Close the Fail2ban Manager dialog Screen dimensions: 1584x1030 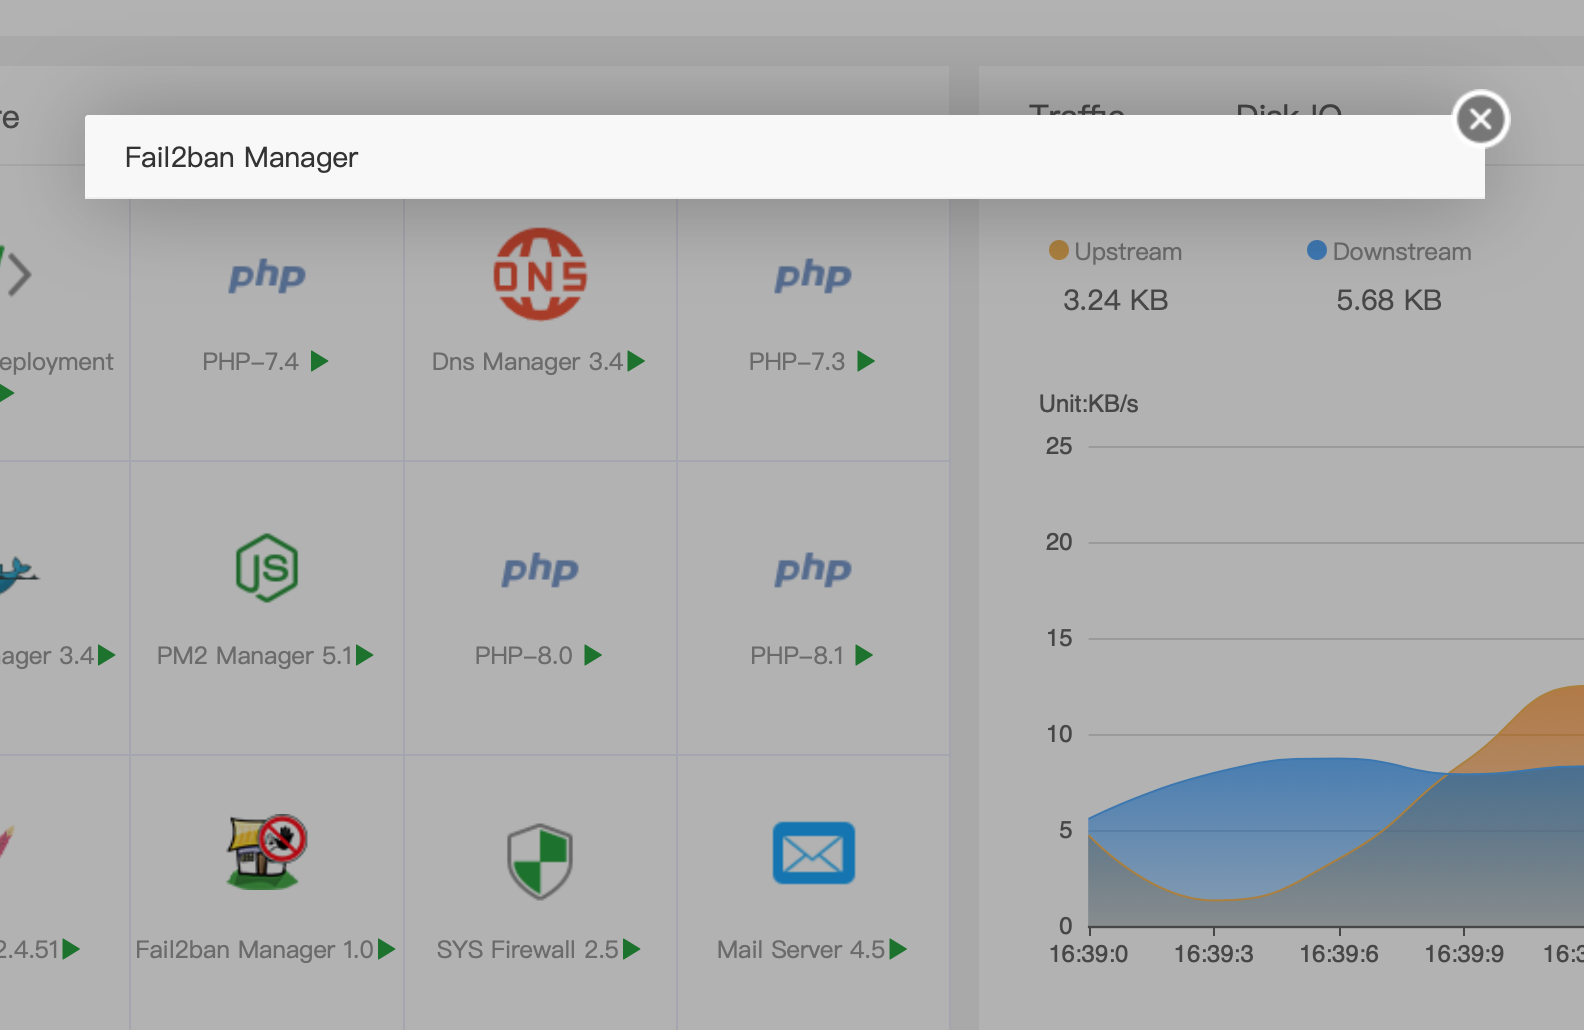click(x=1481, y=119)
